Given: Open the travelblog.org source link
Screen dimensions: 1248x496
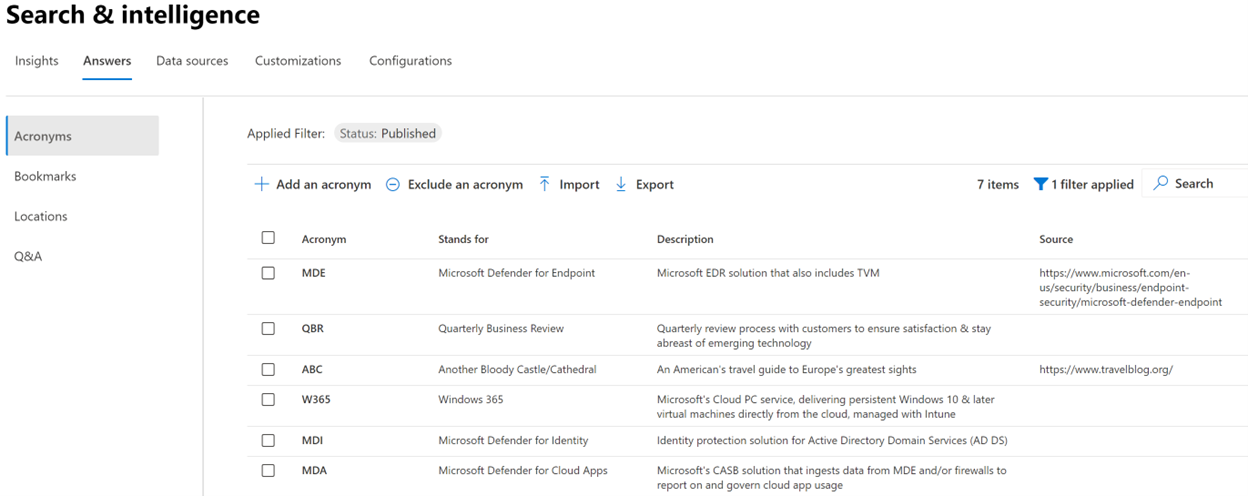Looking at the screenshot, I should click(1105, 369).
